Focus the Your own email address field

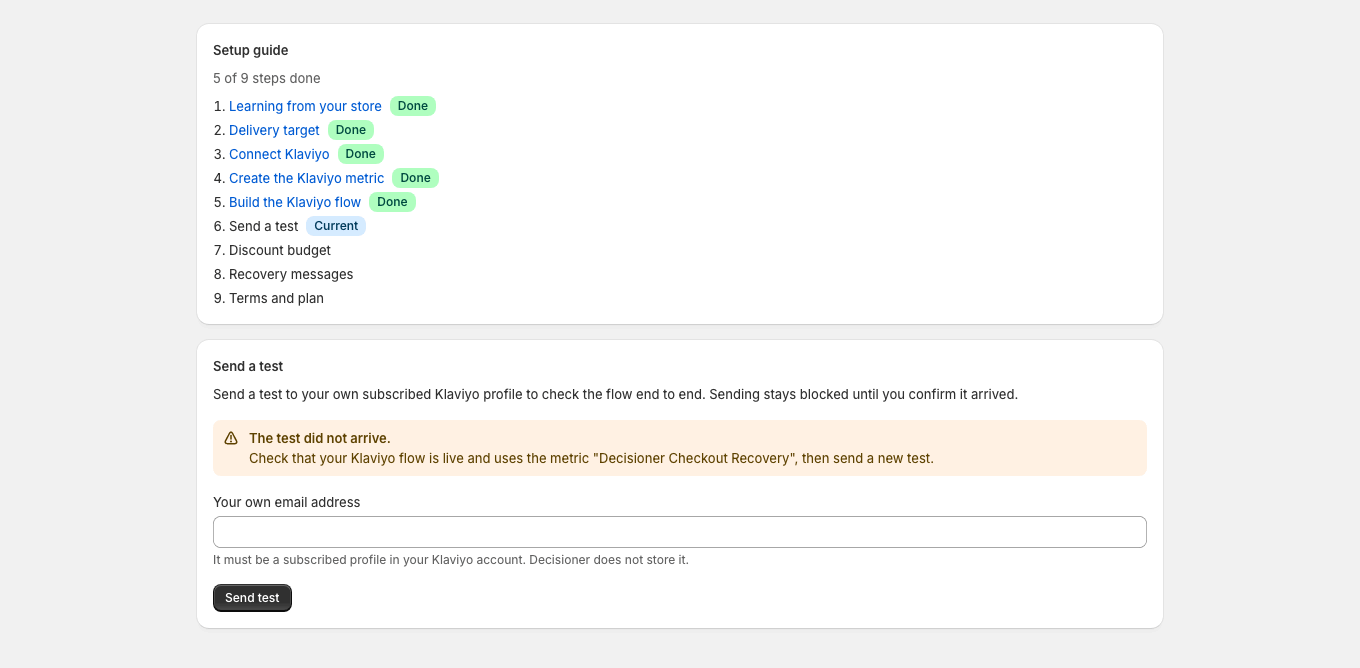[680, 532]
